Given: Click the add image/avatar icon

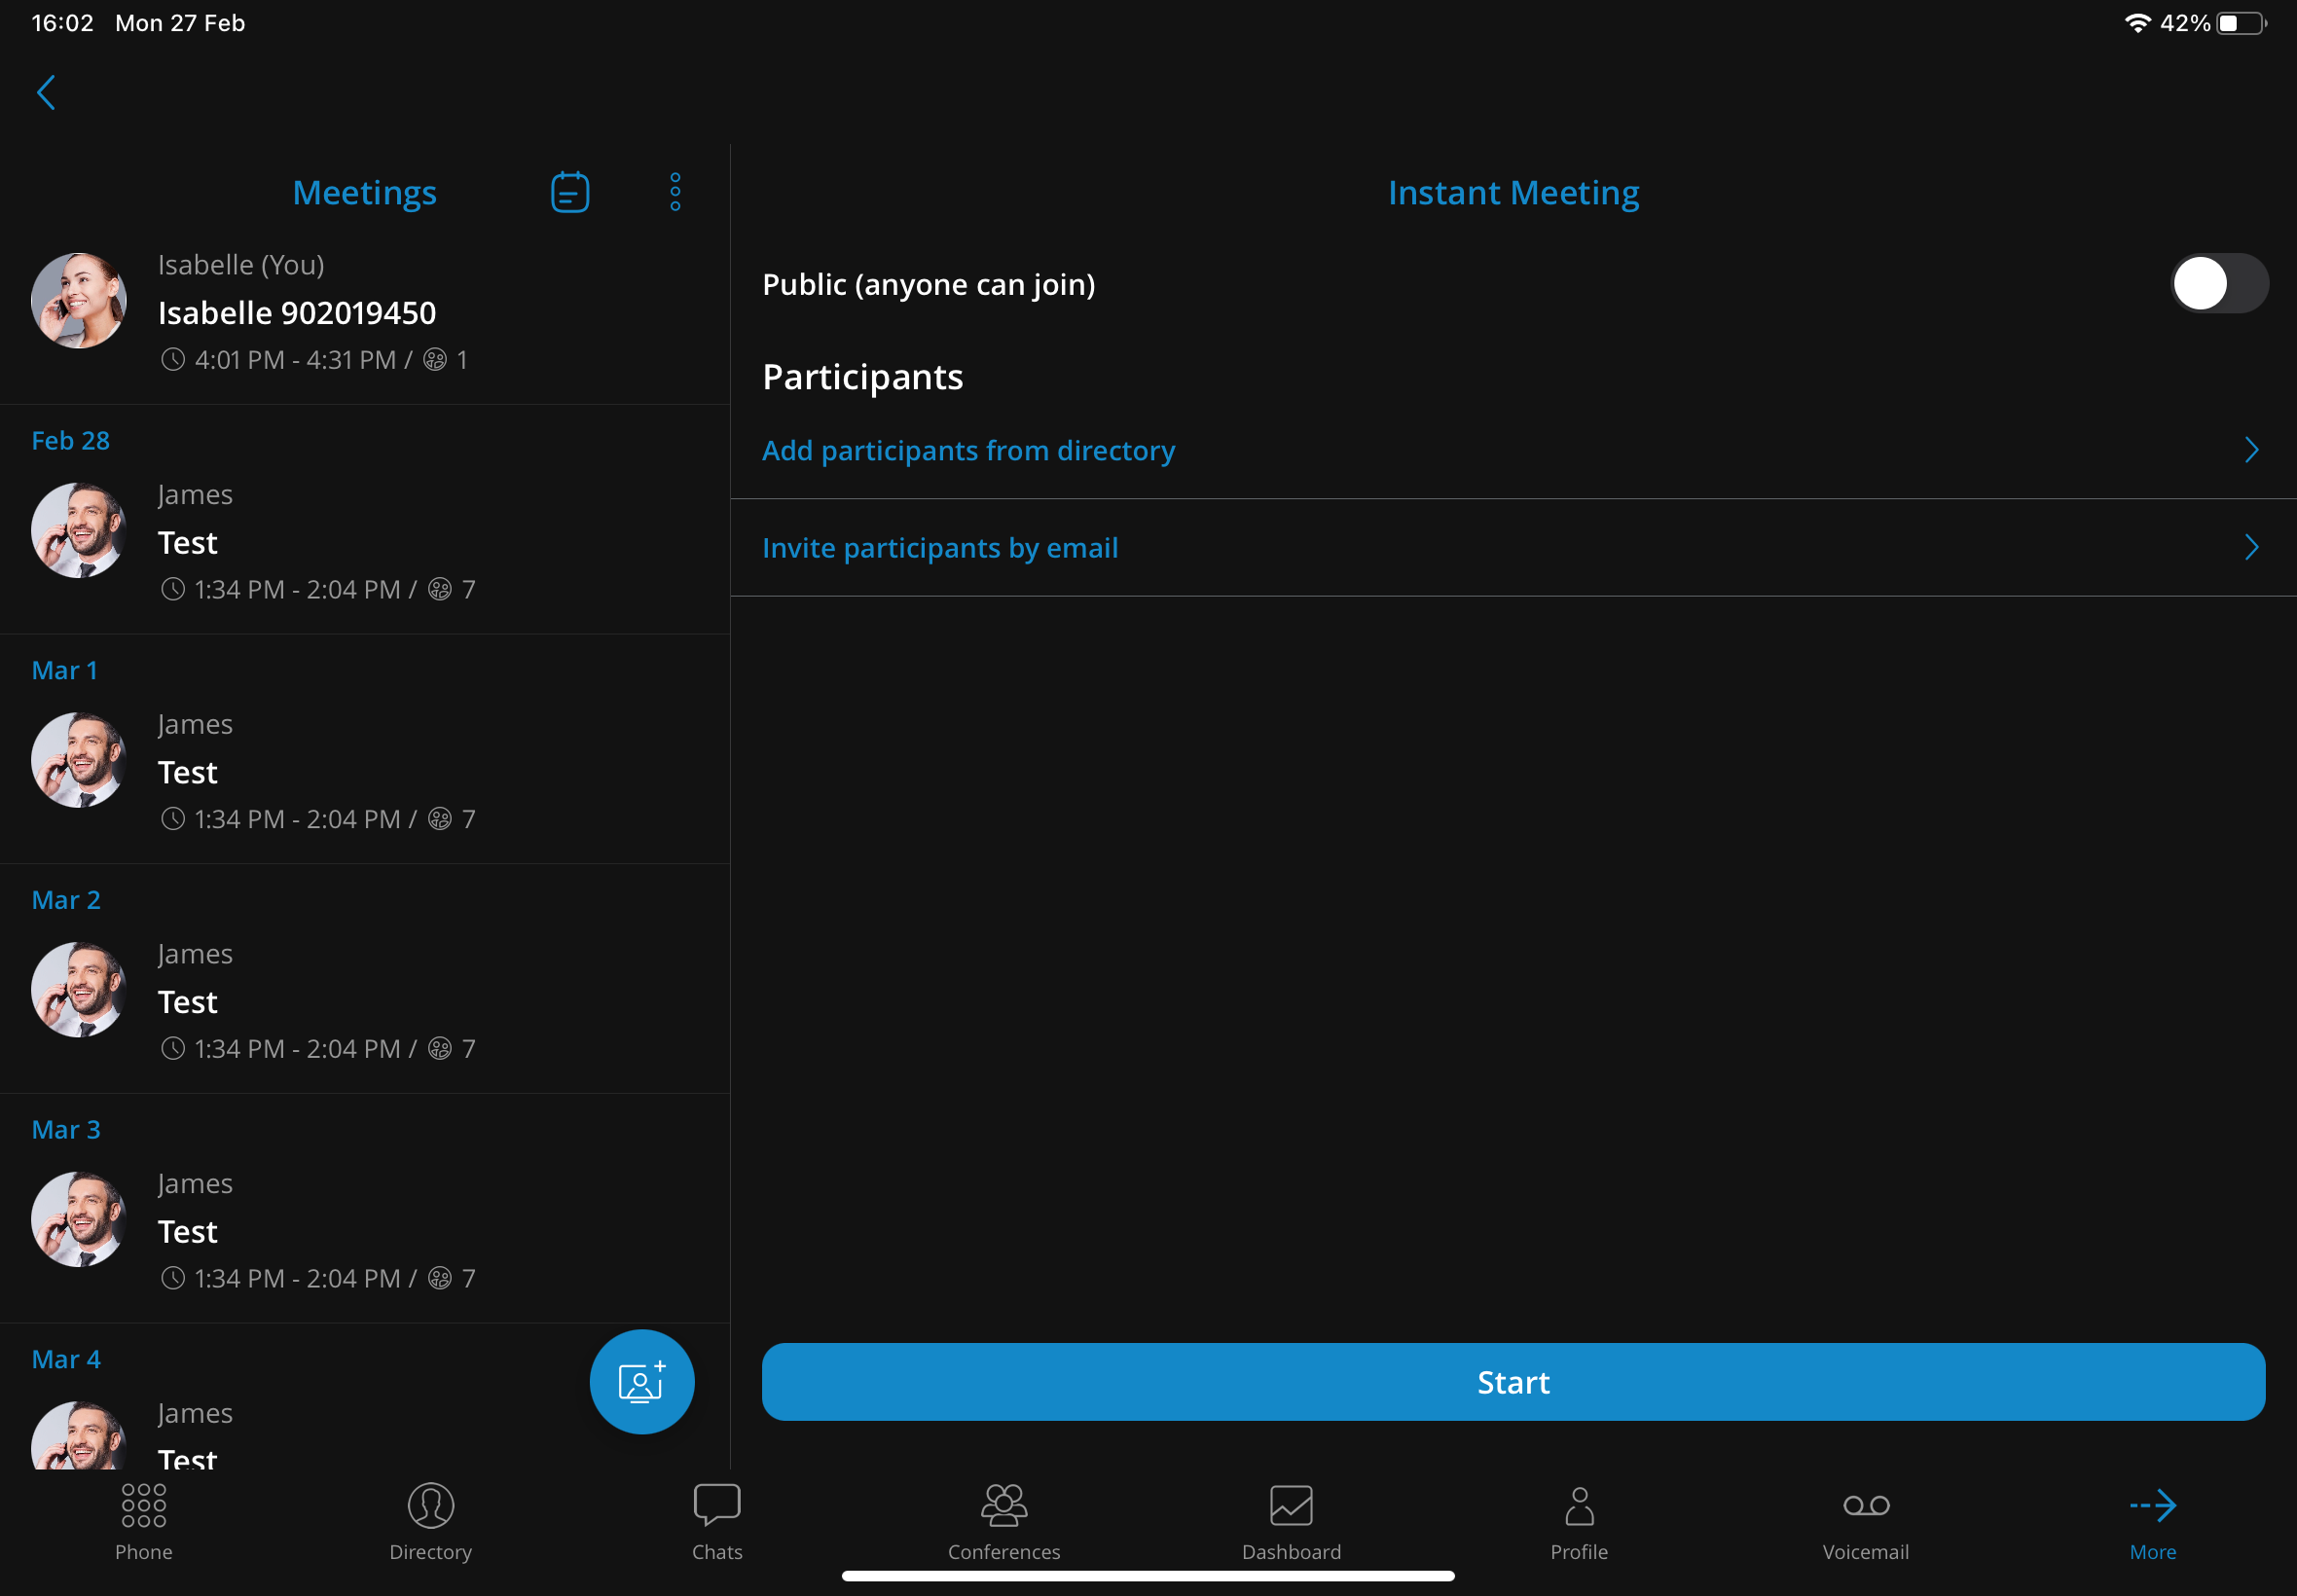Looking at the screenshot, I should click(x=640, y=1382).
